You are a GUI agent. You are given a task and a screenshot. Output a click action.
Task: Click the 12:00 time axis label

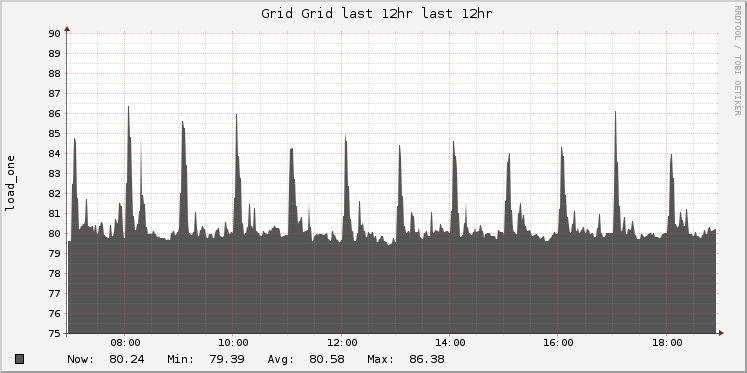pos(342,343)
